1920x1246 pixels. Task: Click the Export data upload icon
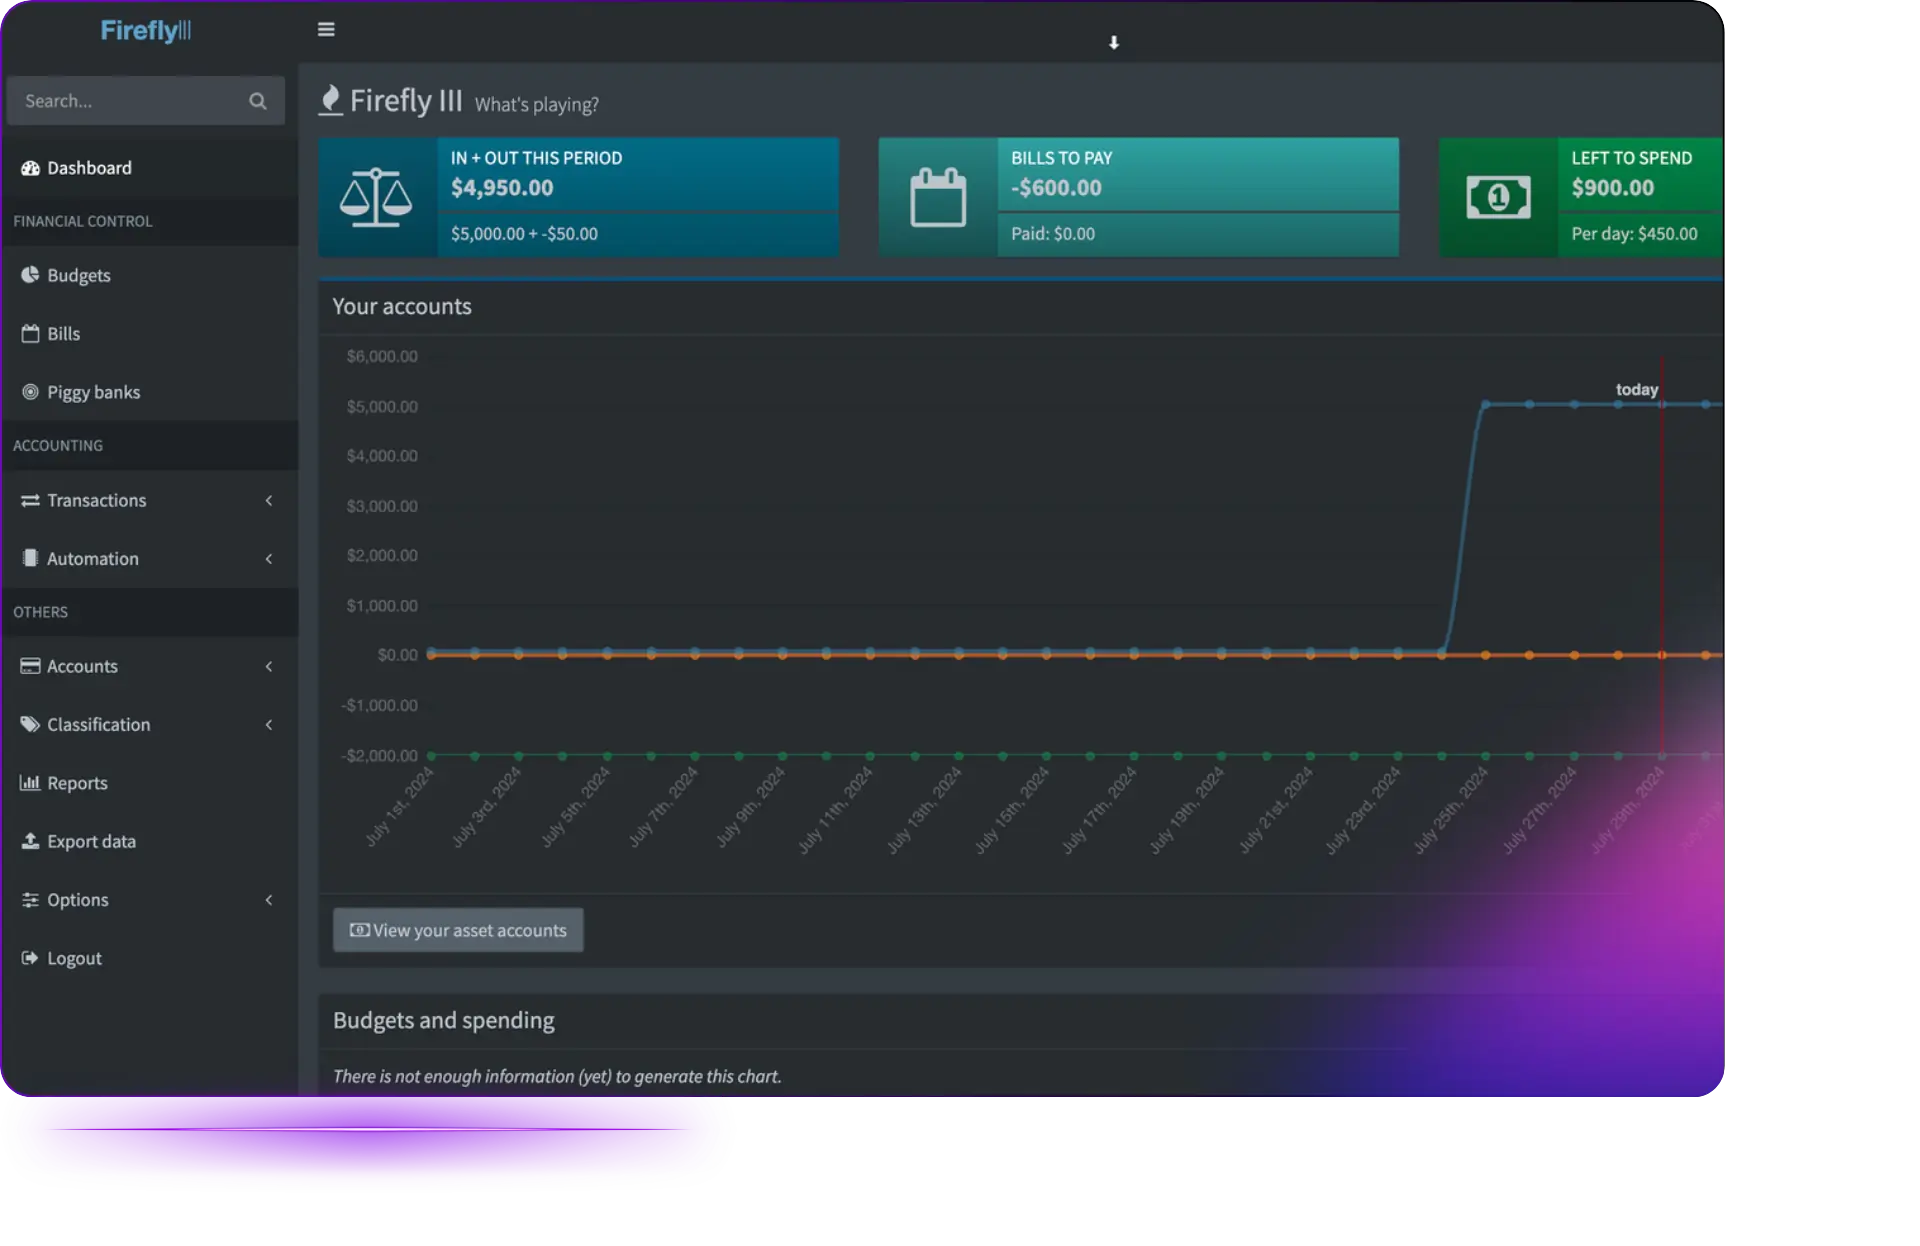click(x=30, y=841)
